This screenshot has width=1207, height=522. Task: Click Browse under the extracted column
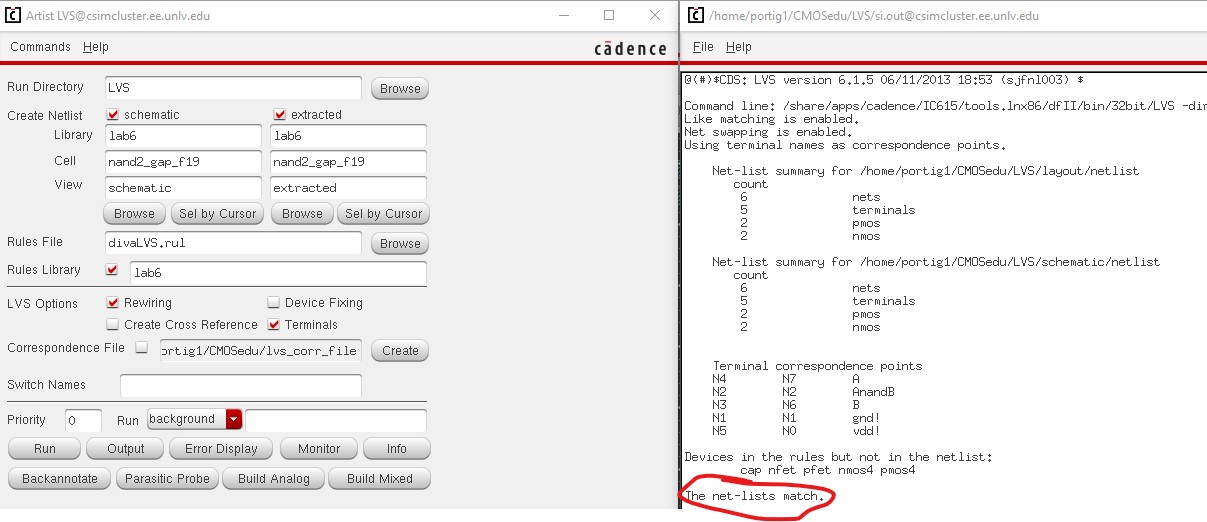coord(302,213)
